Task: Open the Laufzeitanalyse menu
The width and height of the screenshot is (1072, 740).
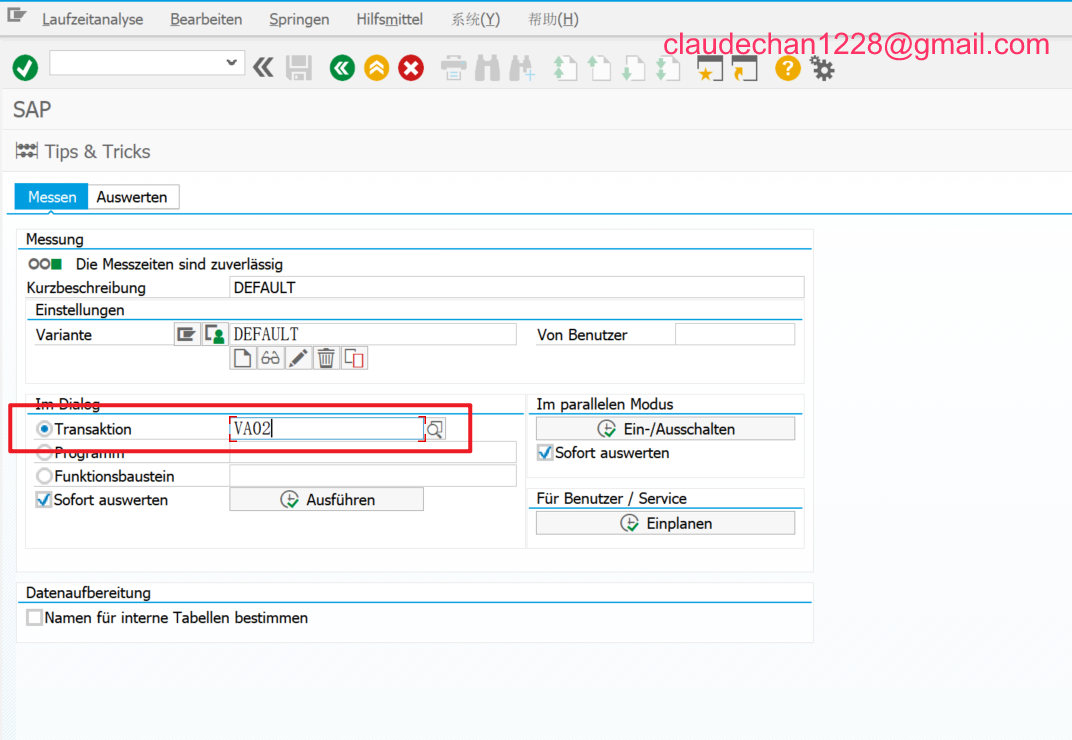Action: point(92,20)
